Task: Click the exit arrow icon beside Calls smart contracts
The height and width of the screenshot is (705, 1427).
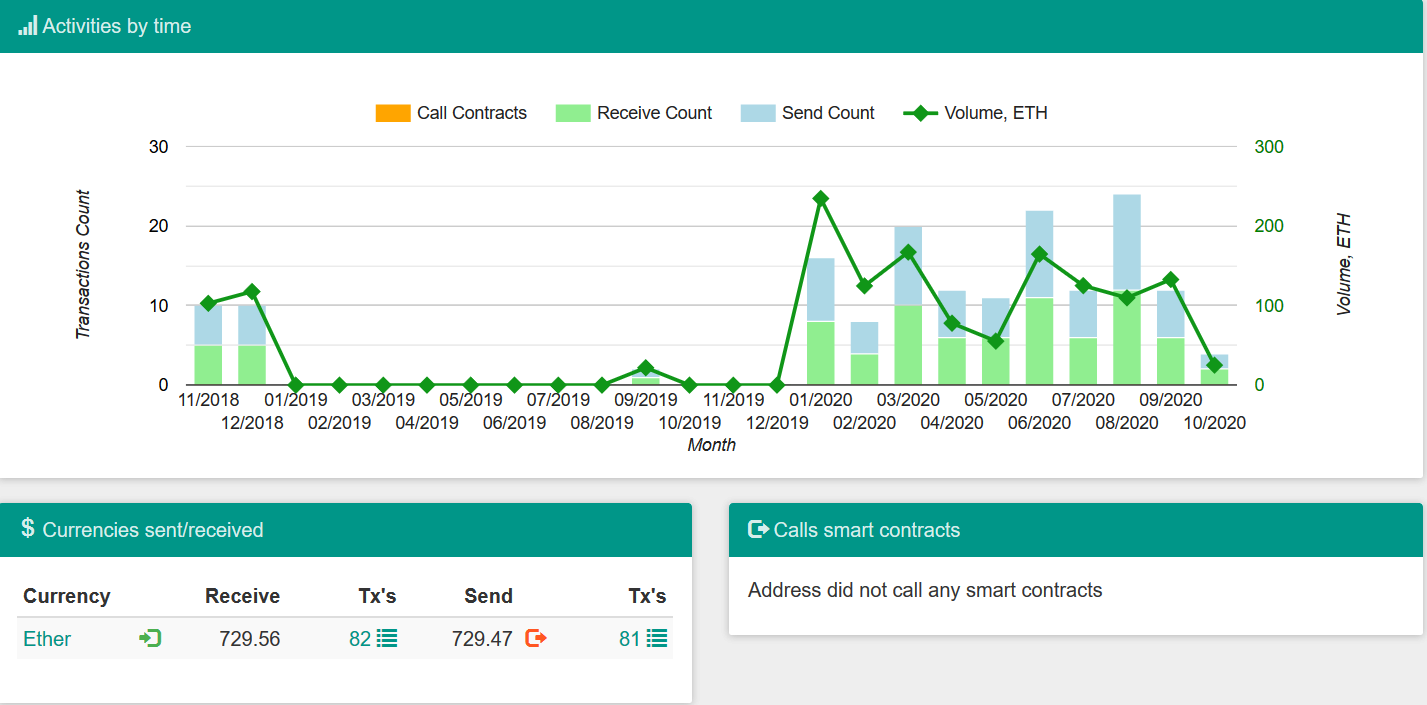Action: (x=758, y=529)
